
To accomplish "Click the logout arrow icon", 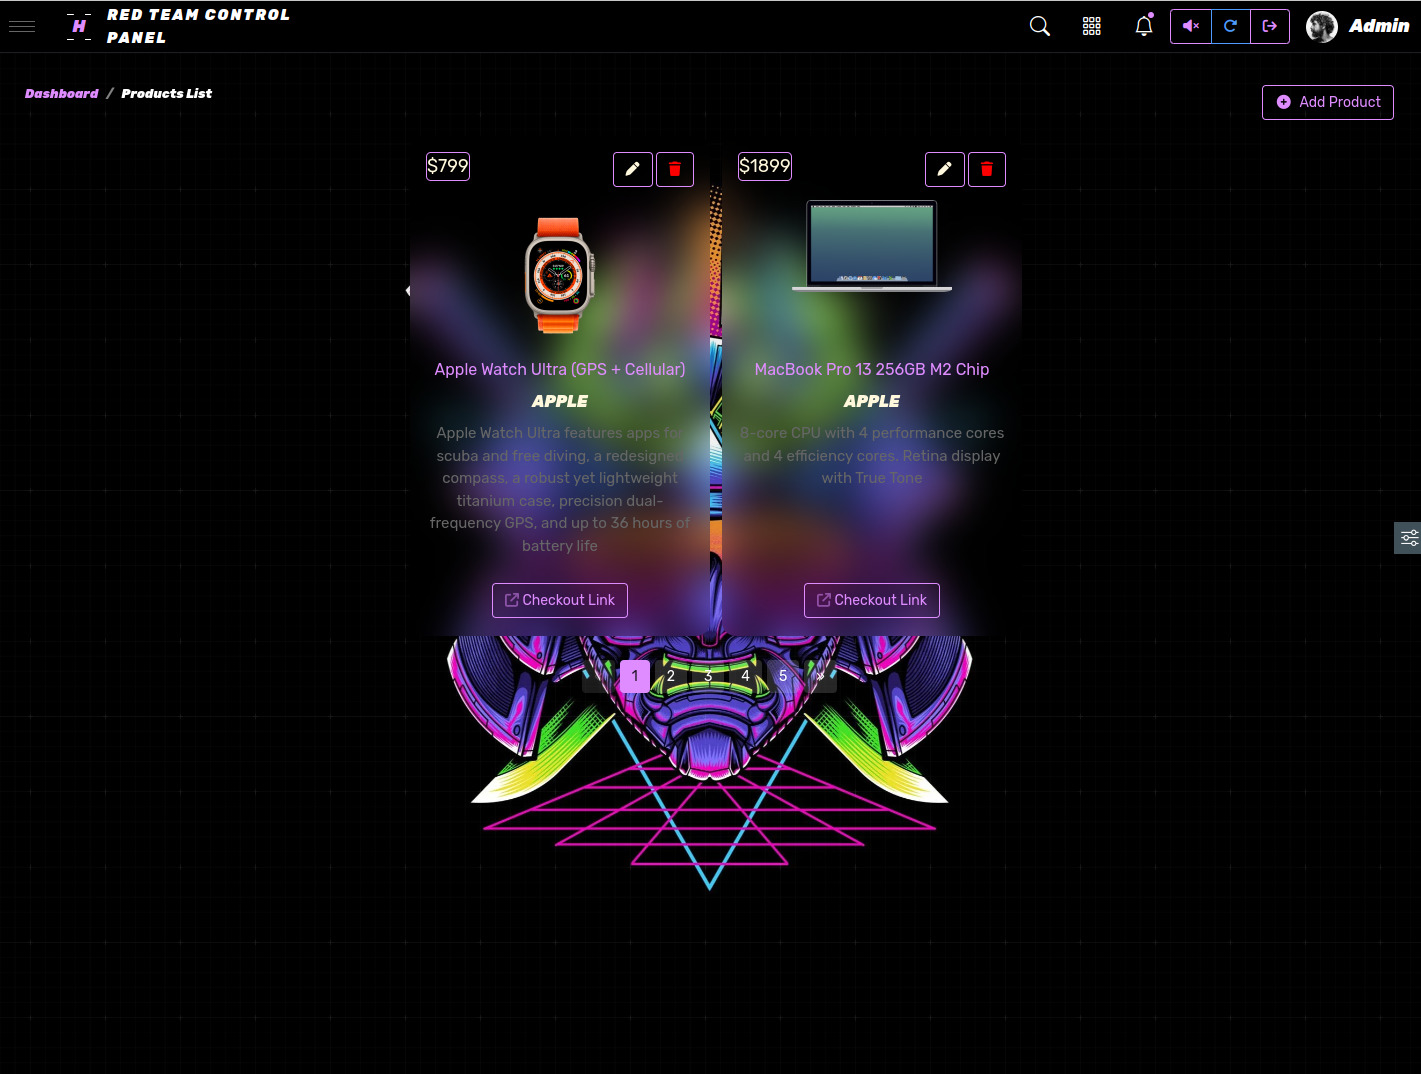I will pyautogui.click(x=1270, y=26).
